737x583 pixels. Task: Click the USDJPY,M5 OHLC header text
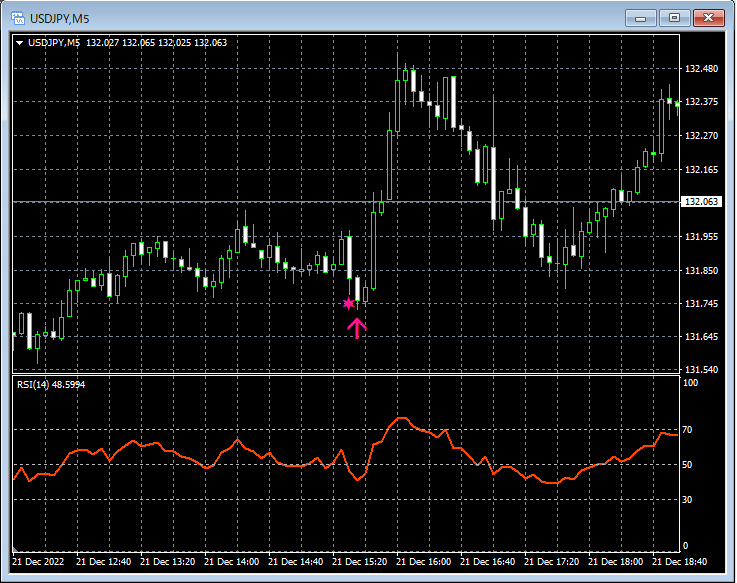click(127, 43)
